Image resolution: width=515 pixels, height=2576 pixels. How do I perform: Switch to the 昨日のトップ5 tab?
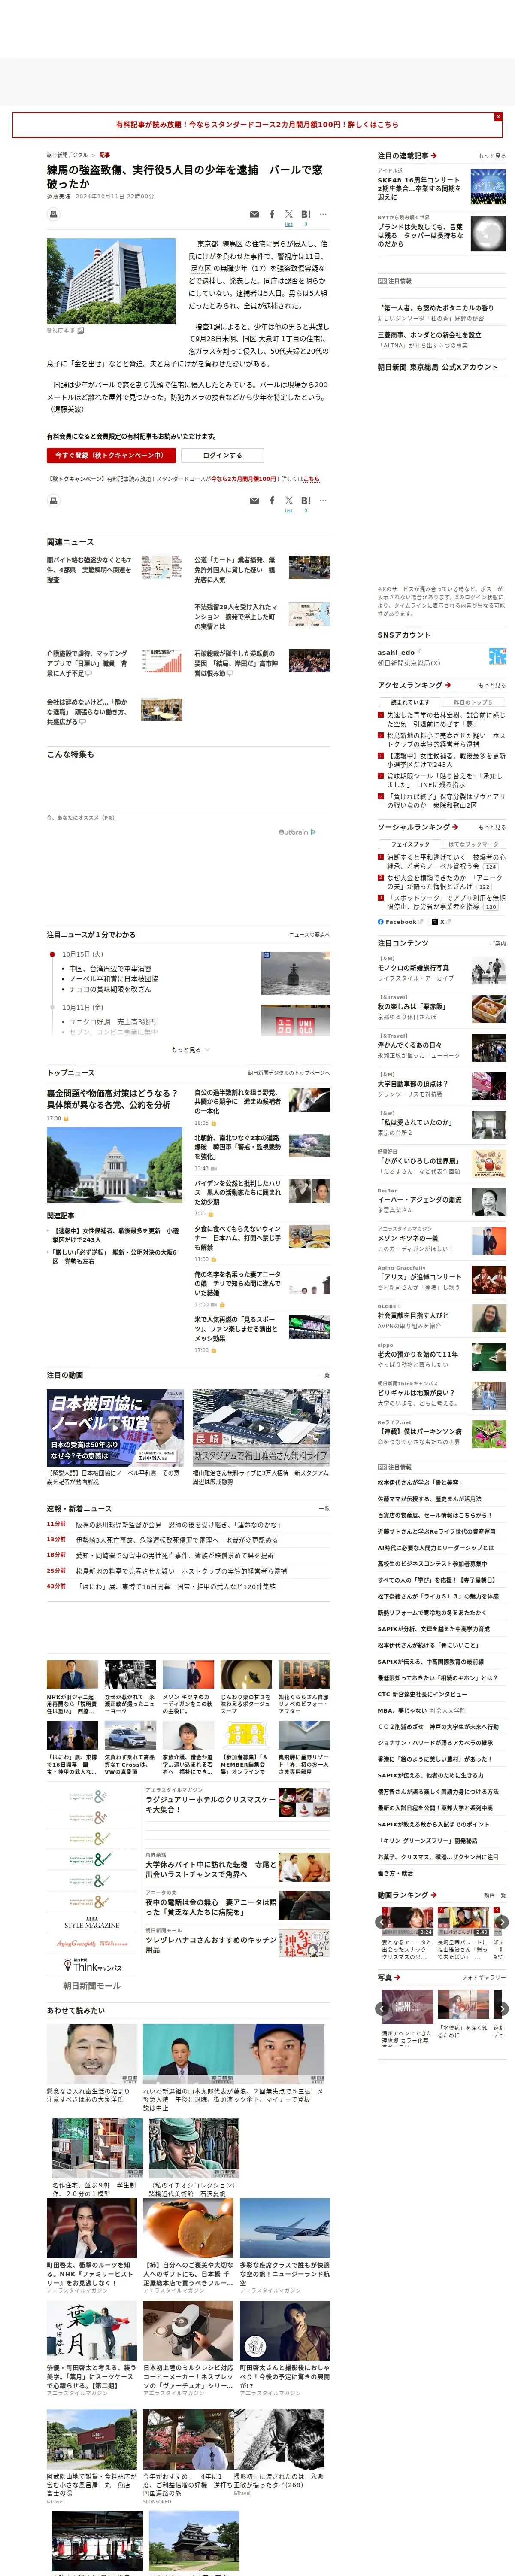click(x=474, y=702)
